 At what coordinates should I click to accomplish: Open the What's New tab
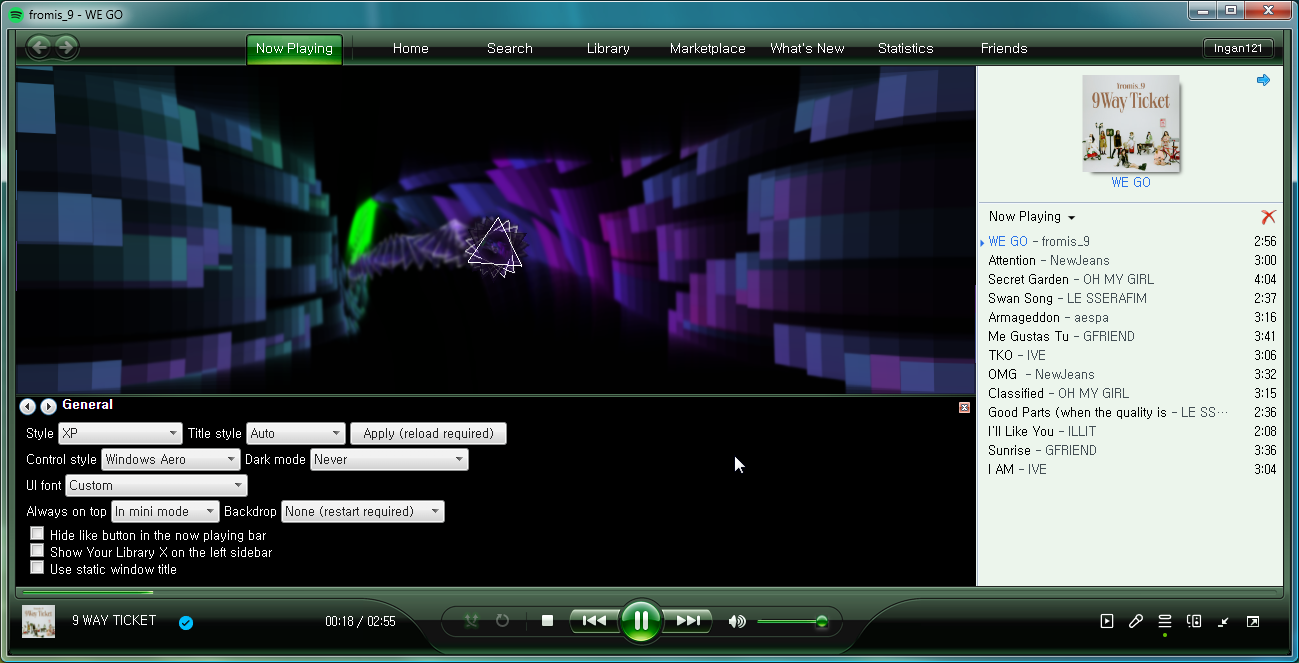tap(807, 48)
